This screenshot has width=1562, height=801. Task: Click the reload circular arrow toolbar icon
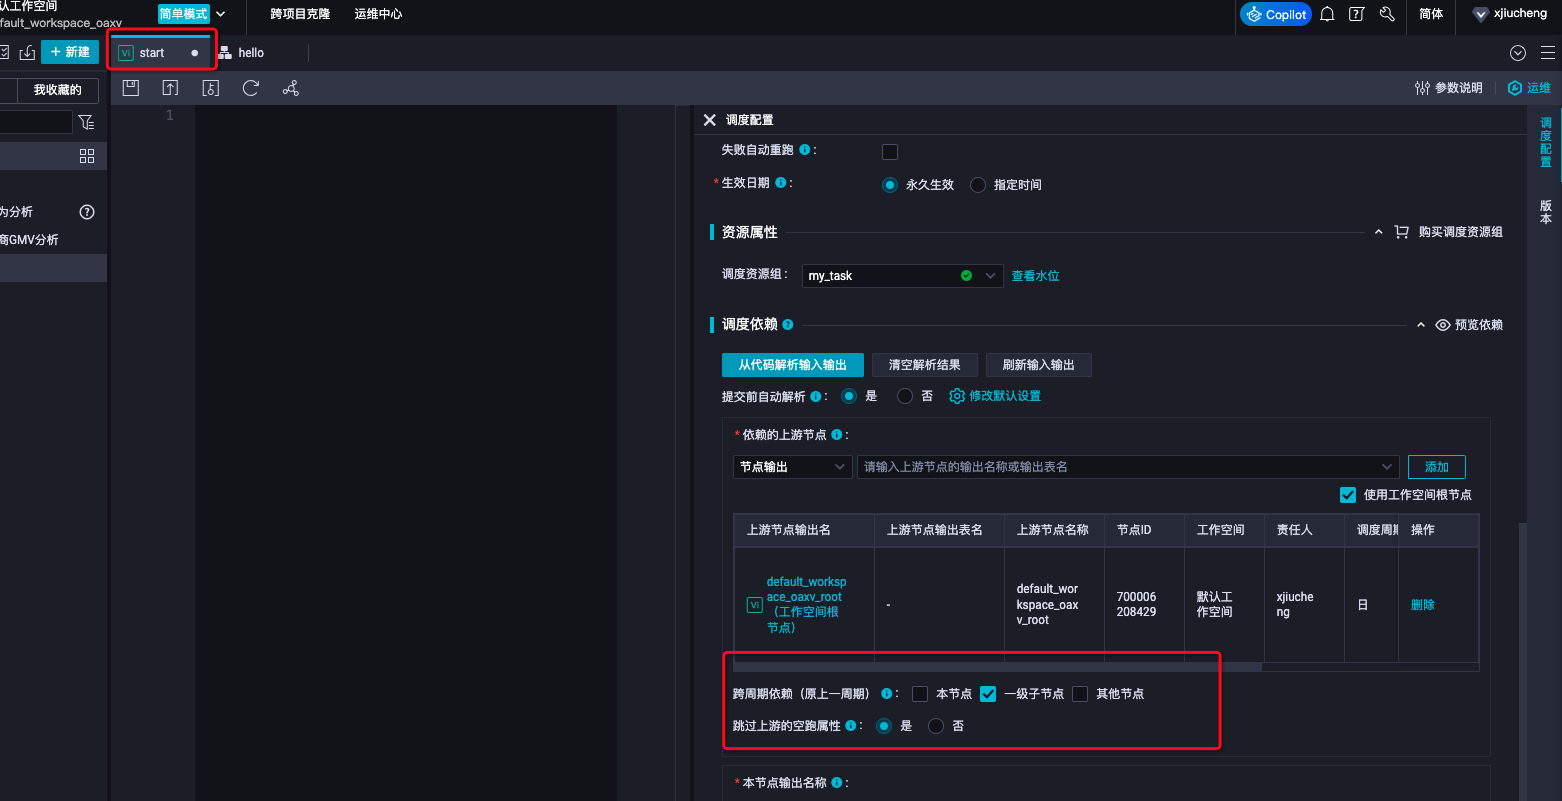pos(251,88)
